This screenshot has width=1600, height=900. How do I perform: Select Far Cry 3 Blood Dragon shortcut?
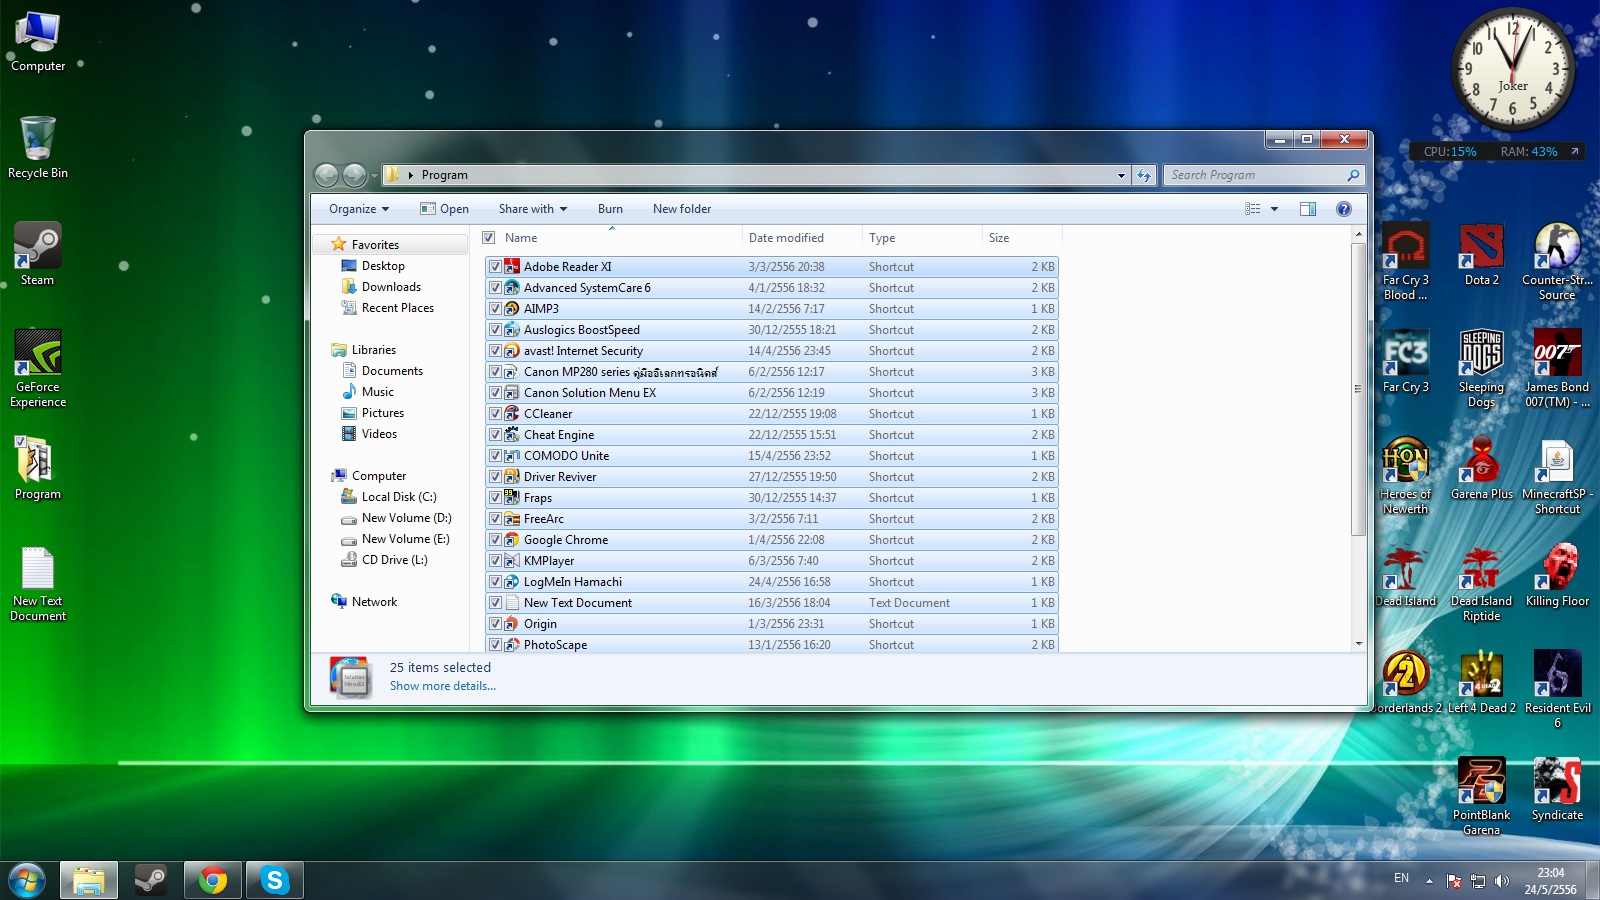coord(1405,261)
